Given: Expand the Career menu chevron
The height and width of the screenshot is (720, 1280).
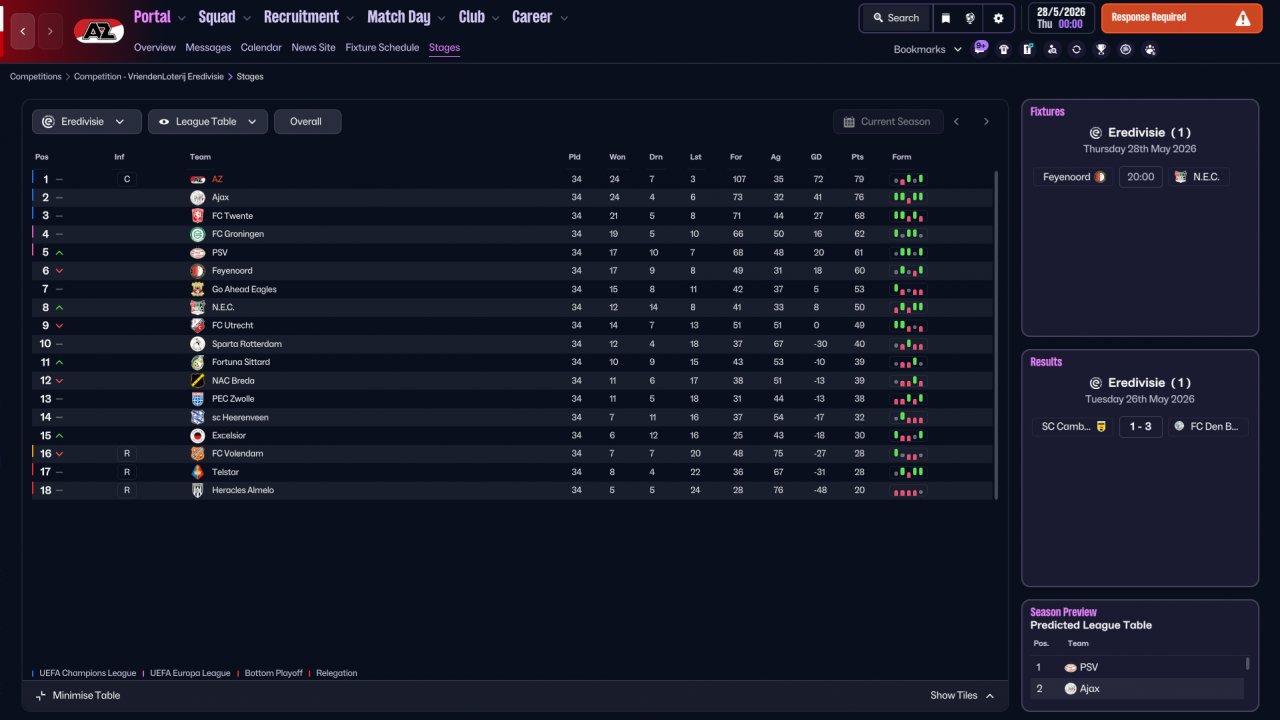Looking at the screenshot, I should tap(564, 18).
